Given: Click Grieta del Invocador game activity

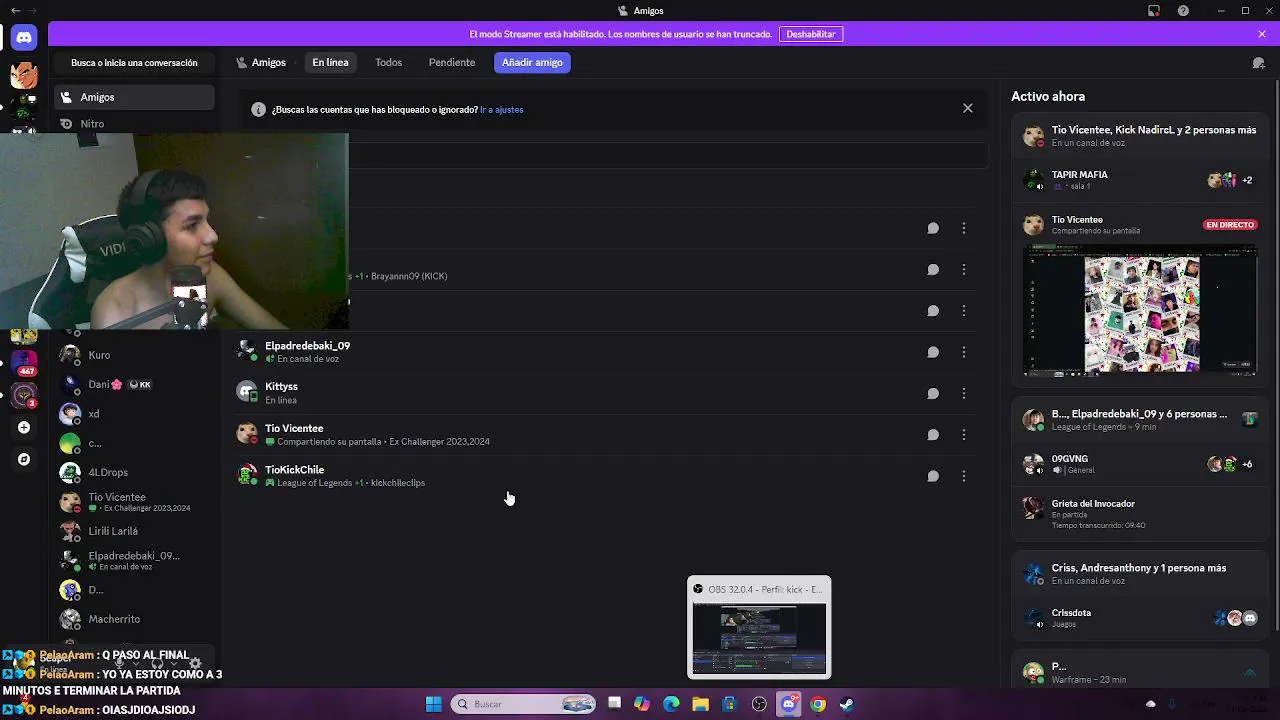Looking at the screenshot, I should click(1140, 513).
